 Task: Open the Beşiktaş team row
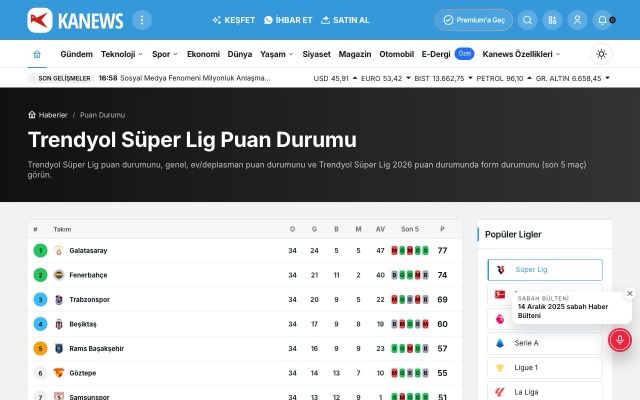pos(245,324)
